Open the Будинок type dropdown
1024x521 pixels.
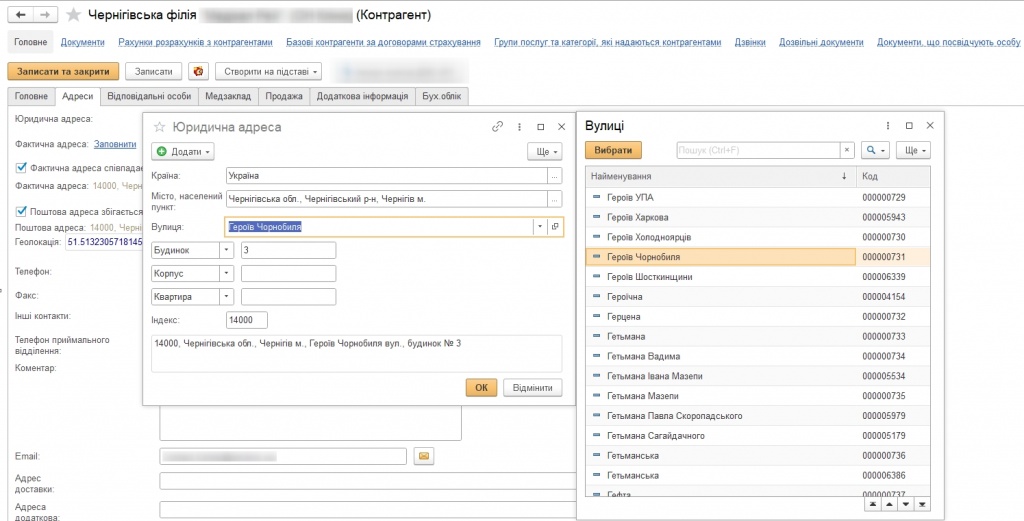(227, 250)
